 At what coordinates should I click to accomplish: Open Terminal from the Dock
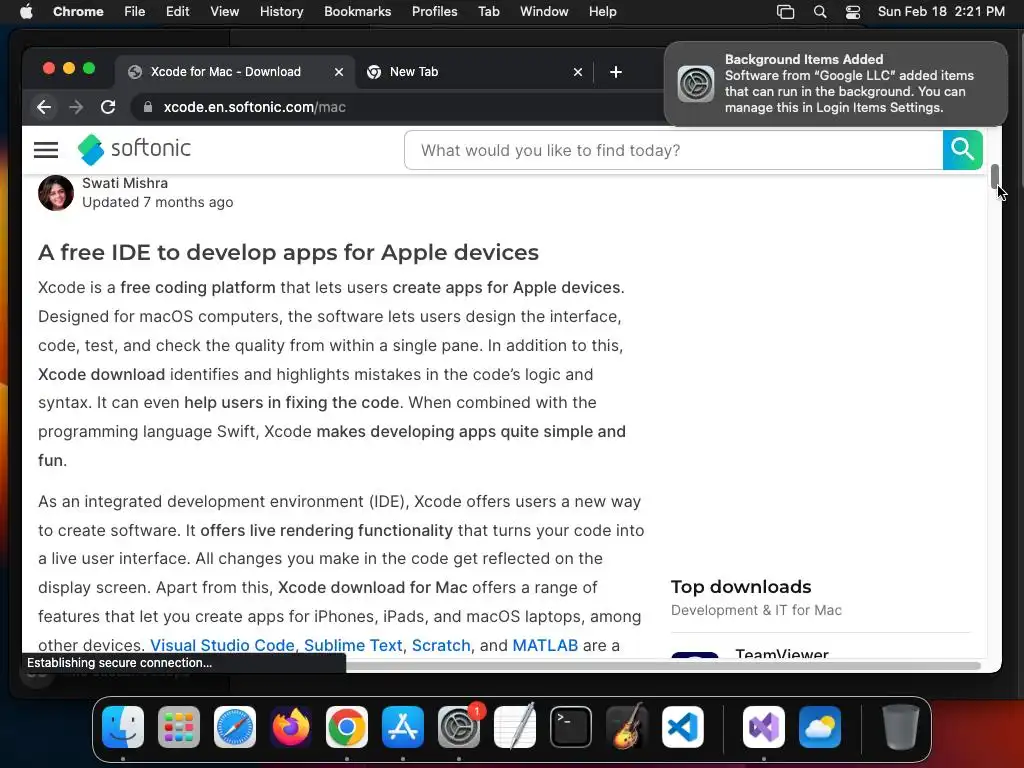point(571,727)
